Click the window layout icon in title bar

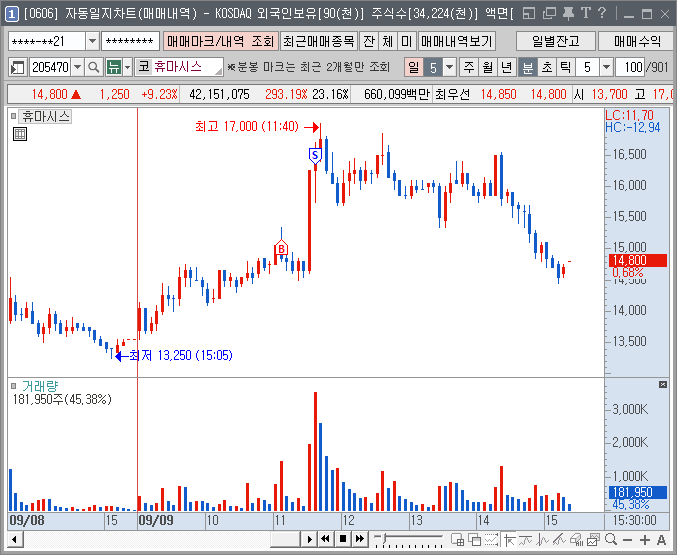tap(529, 13)
